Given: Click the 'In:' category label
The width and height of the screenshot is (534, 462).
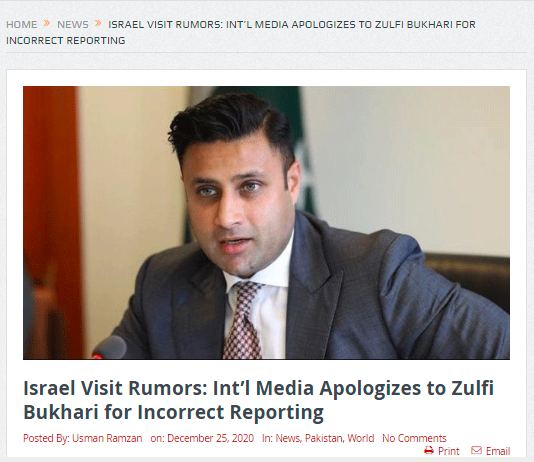Looking at the screenshot, I should [x=268, y=438].
